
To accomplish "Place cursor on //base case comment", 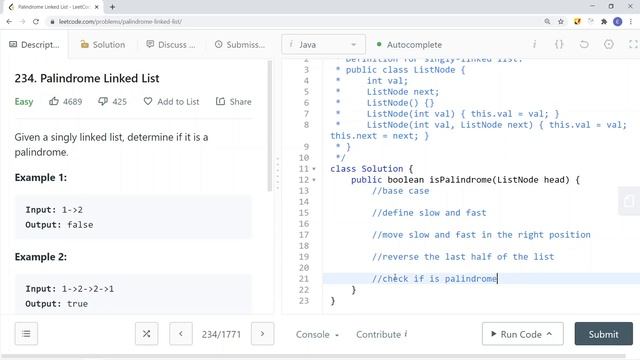I will tap(400, 191).
